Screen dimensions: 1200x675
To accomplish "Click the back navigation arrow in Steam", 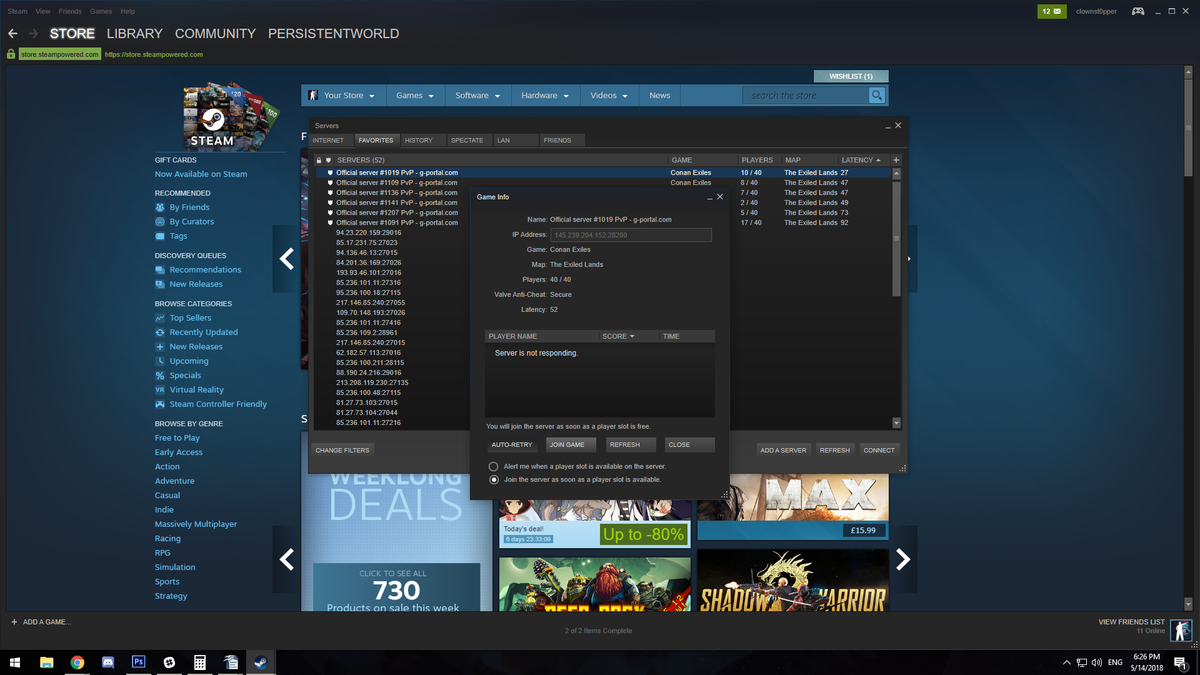I will pyautogui.click(x=13, y=34).
